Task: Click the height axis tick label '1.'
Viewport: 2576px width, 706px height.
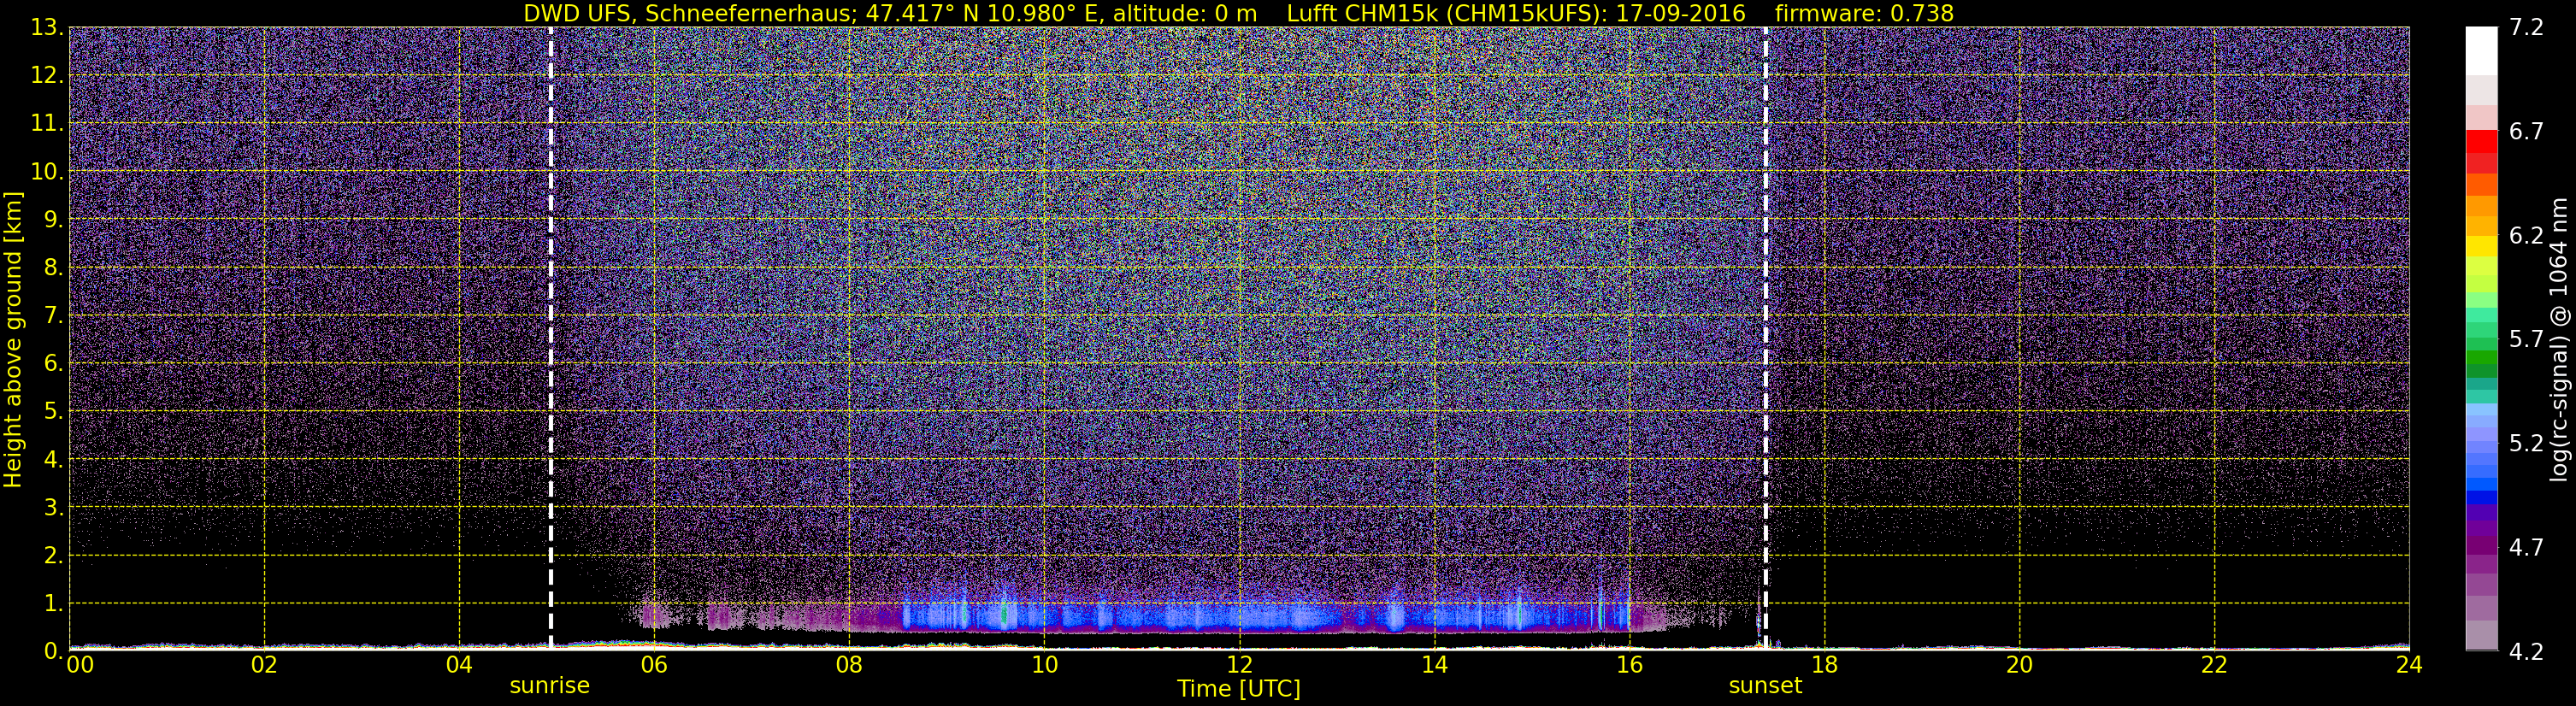Action: click(x=54, y=603)
